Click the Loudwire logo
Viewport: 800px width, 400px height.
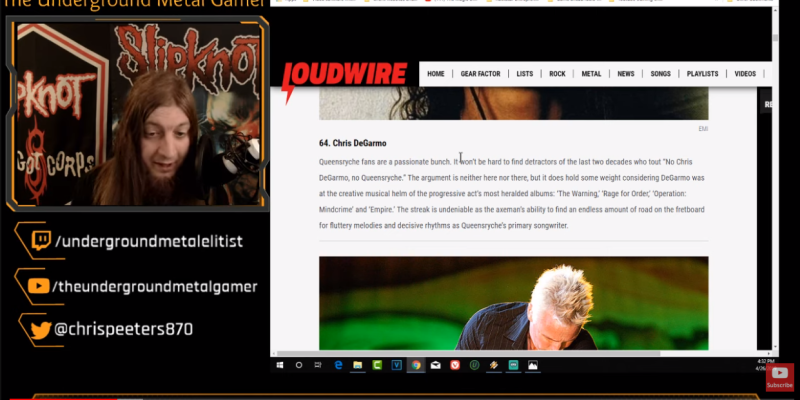344,75
